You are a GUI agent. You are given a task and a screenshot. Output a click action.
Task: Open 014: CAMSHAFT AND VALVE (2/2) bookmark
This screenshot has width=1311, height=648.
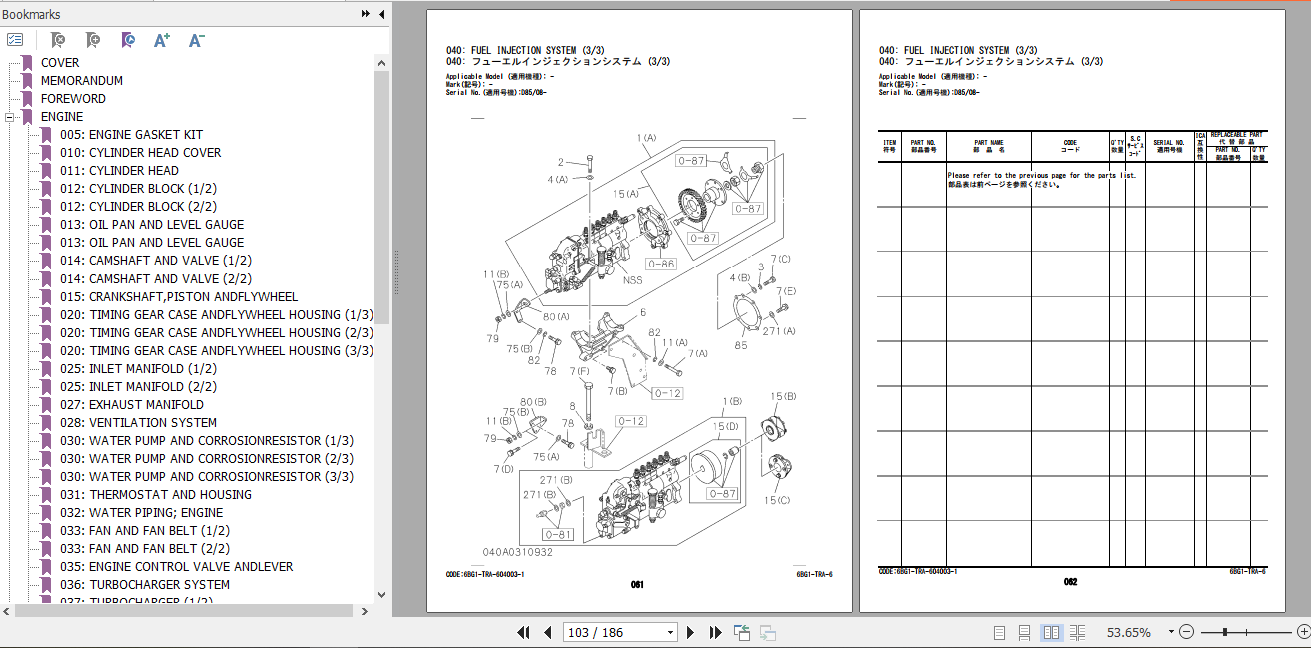coord(156,279)
